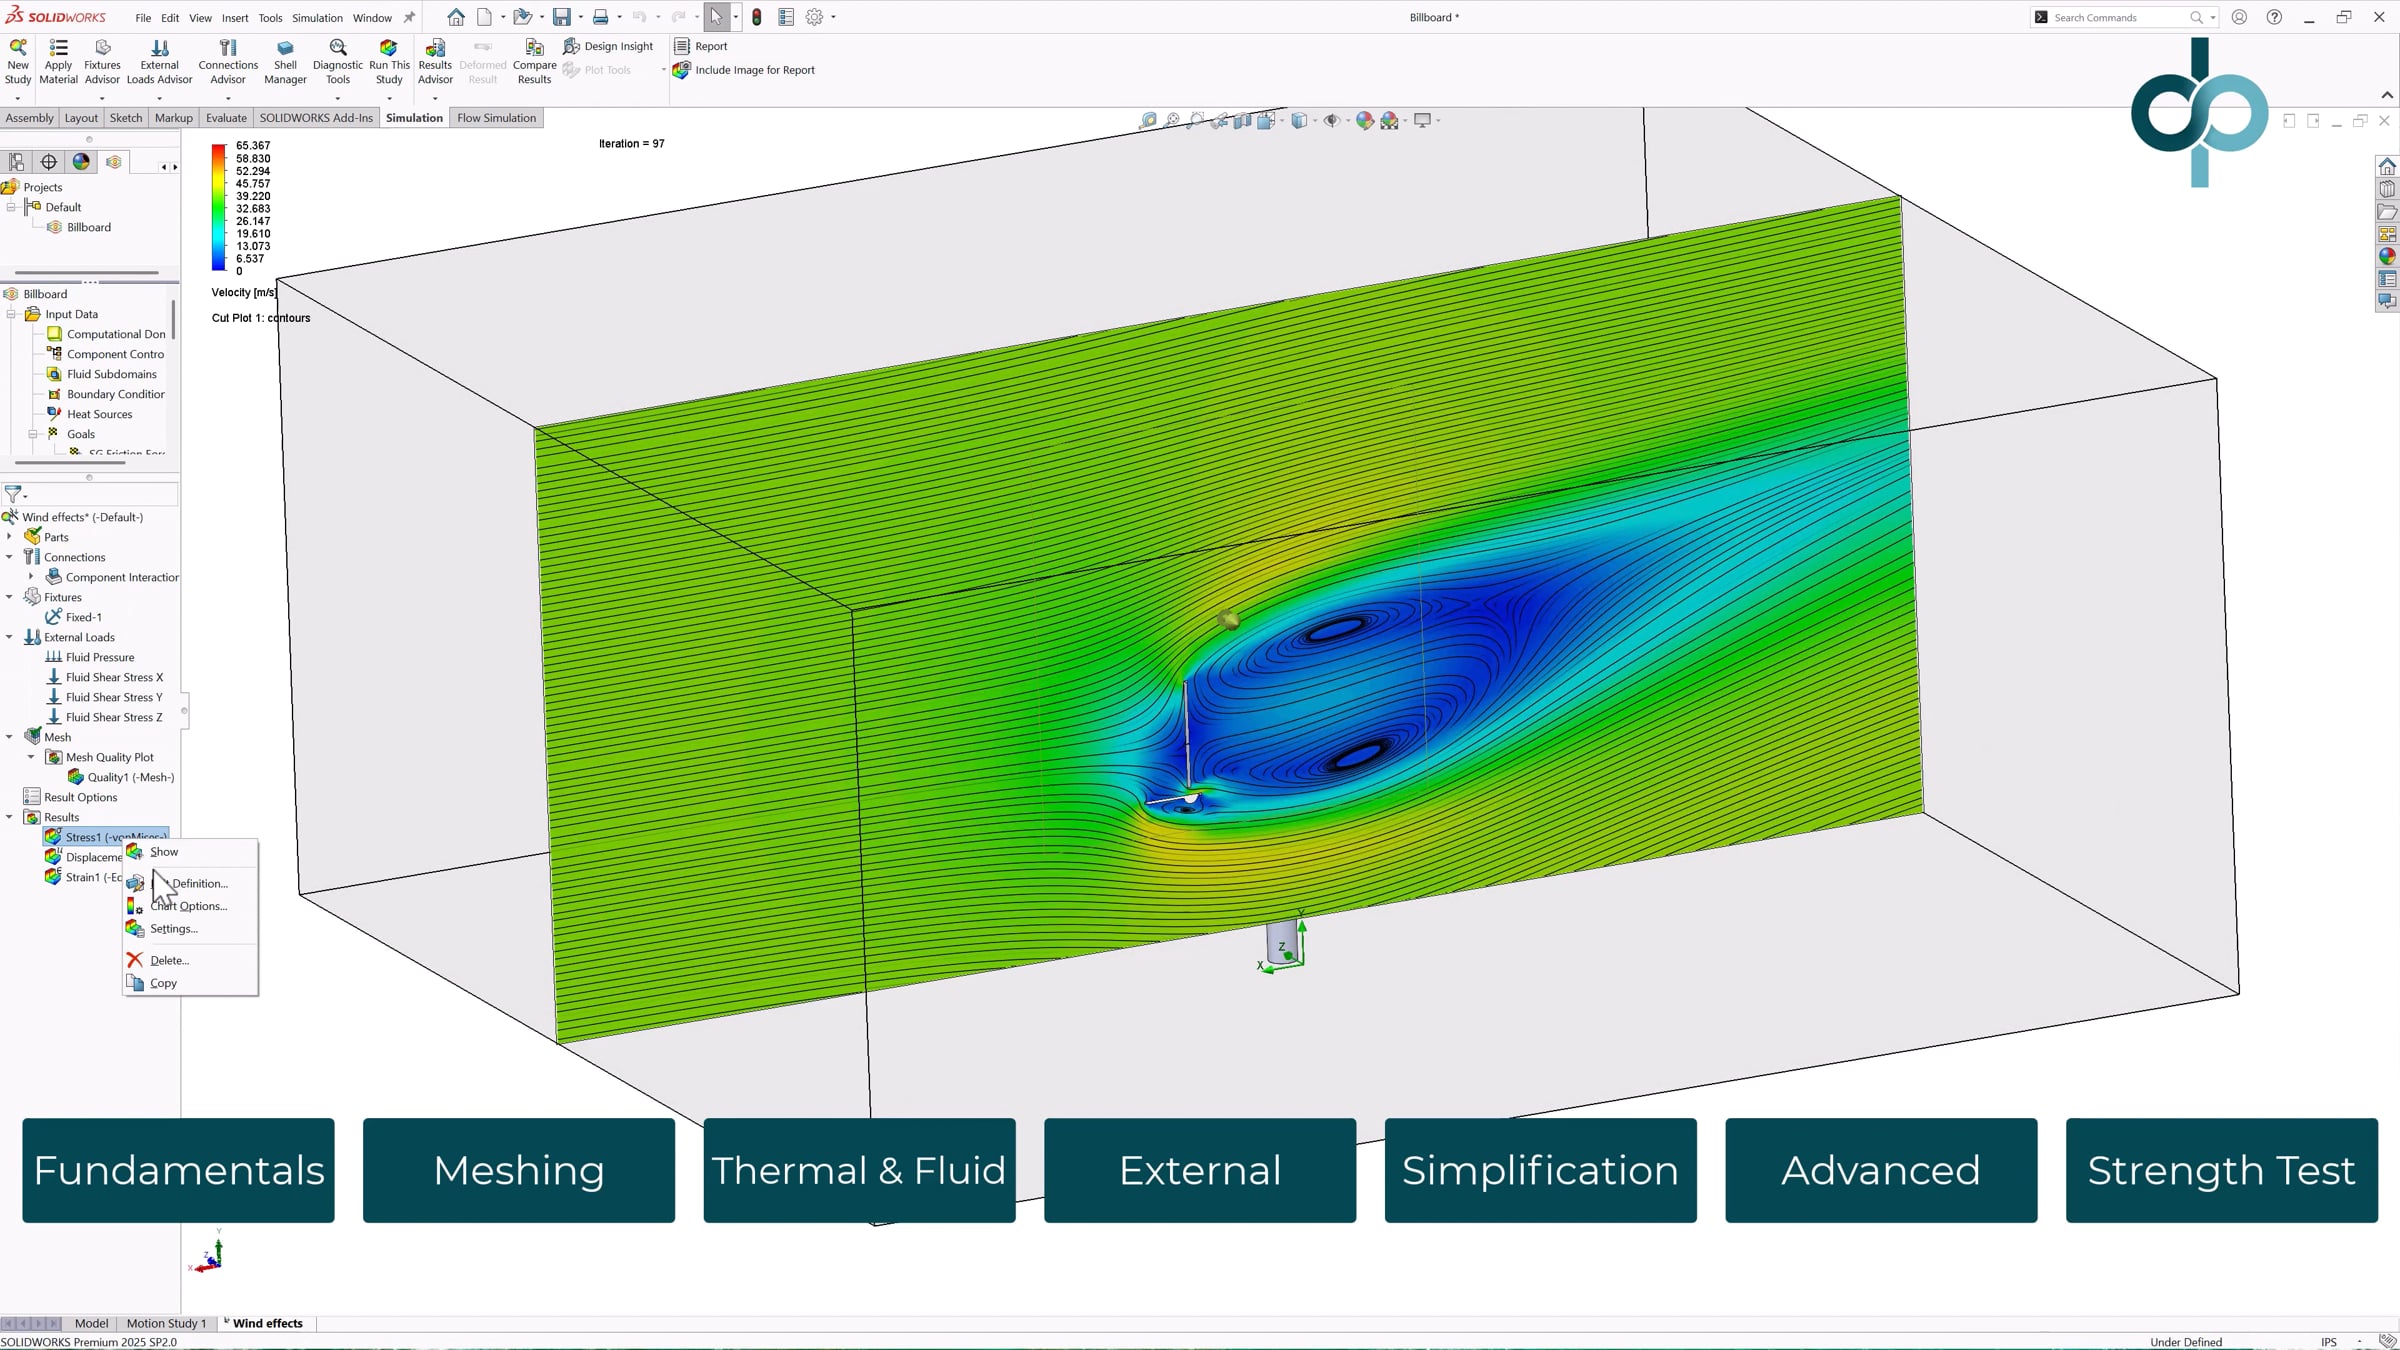
Task: Select Delete in the context menu
Action: (x=190, y=960)
